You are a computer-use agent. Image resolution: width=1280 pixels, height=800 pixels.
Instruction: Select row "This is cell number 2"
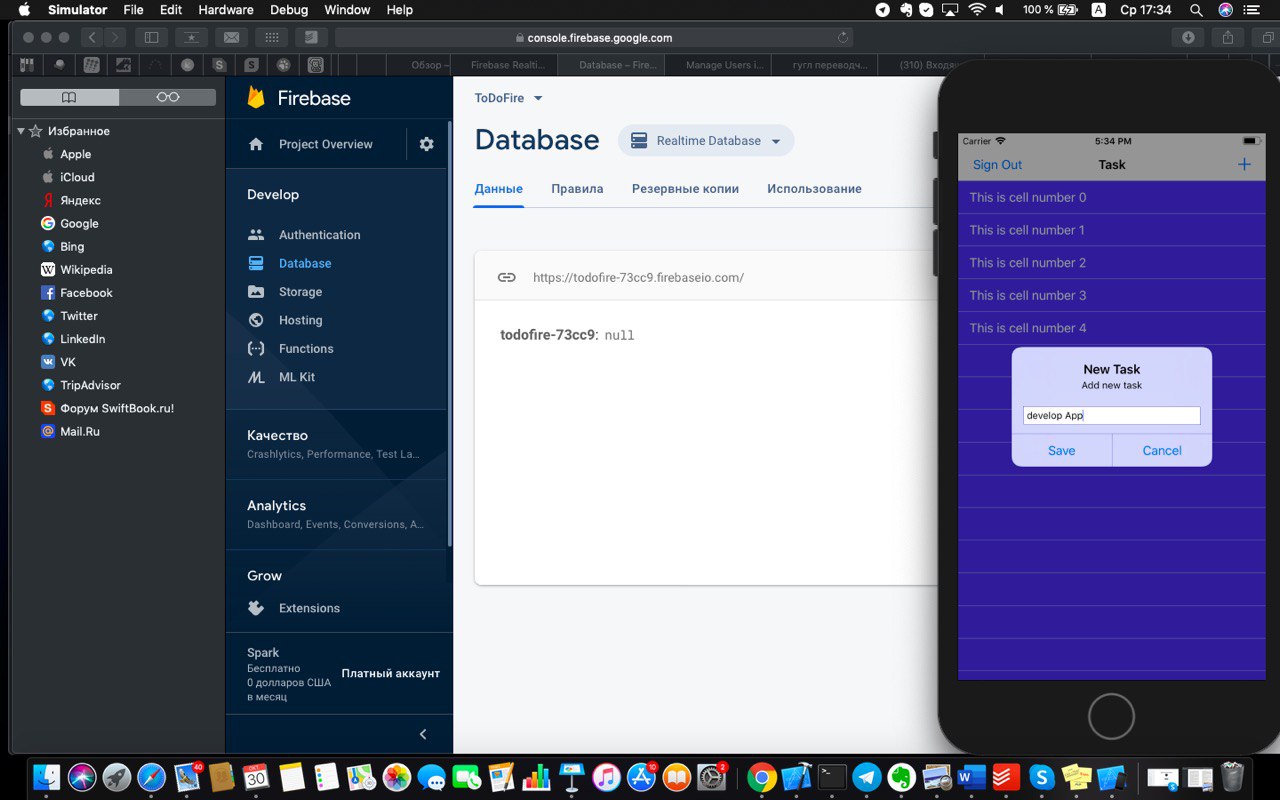1112,263
